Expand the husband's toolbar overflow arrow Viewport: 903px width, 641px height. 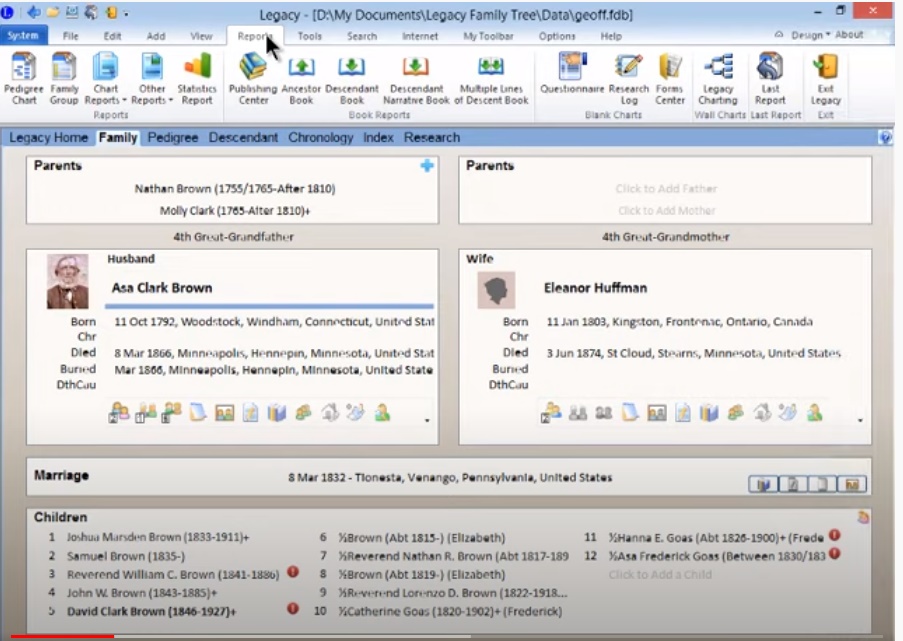(427, 420)
